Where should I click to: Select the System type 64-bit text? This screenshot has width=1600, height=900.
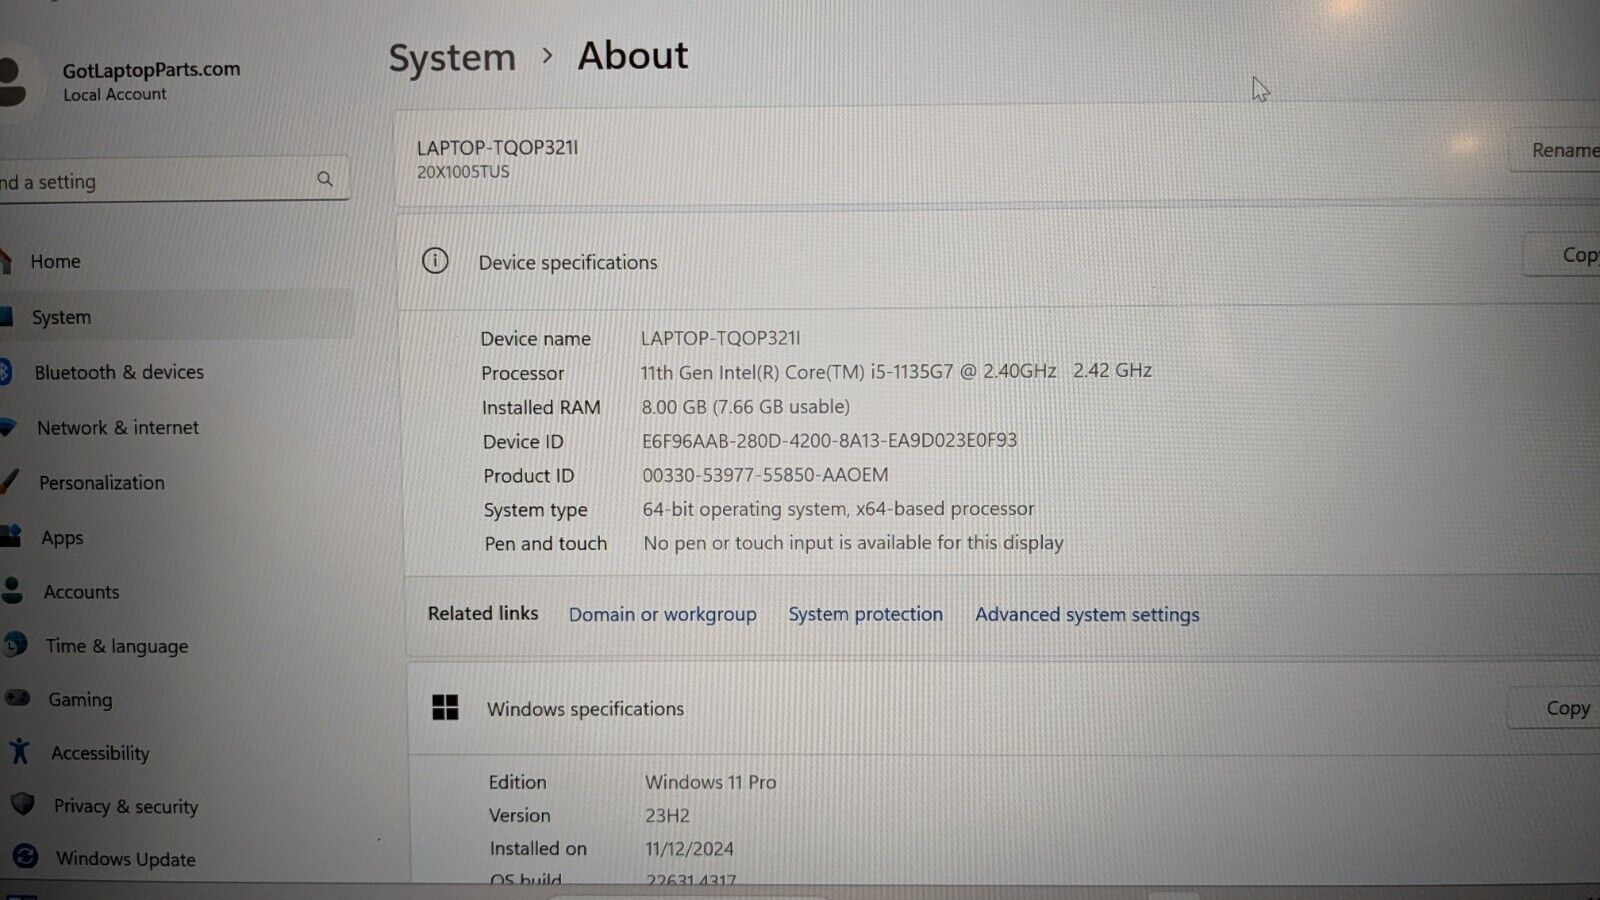click(x=838, y=508)
